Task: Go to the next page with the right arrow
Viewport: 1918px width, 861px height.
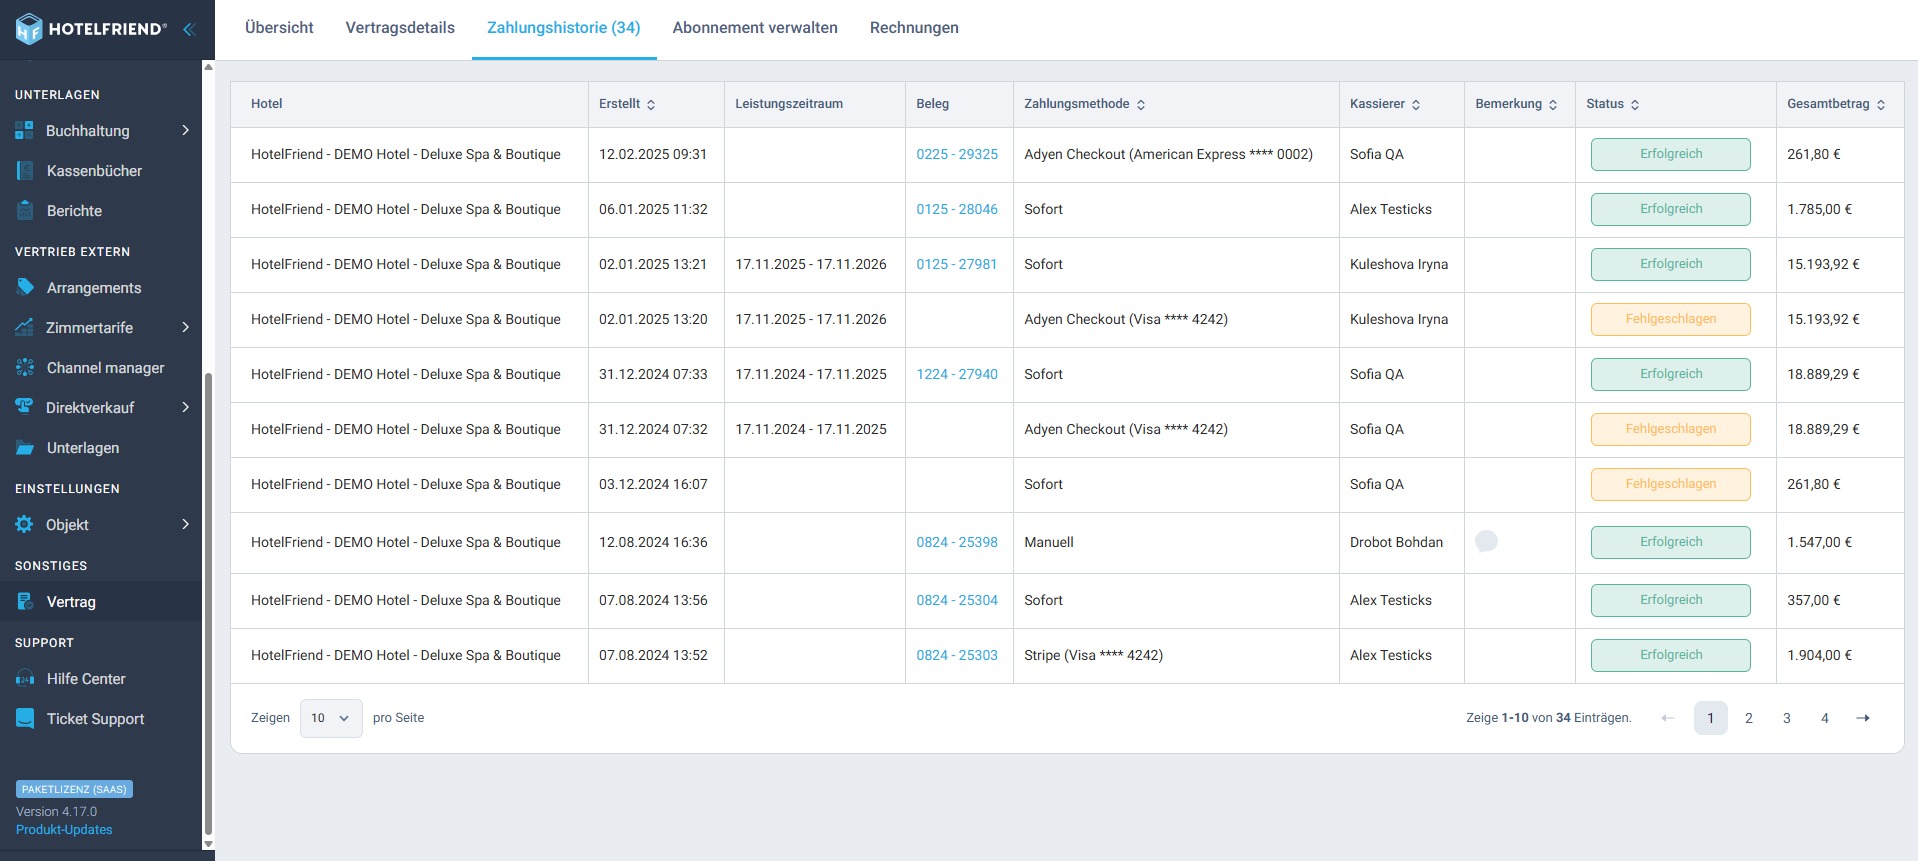Action: tap(1863, 718)
